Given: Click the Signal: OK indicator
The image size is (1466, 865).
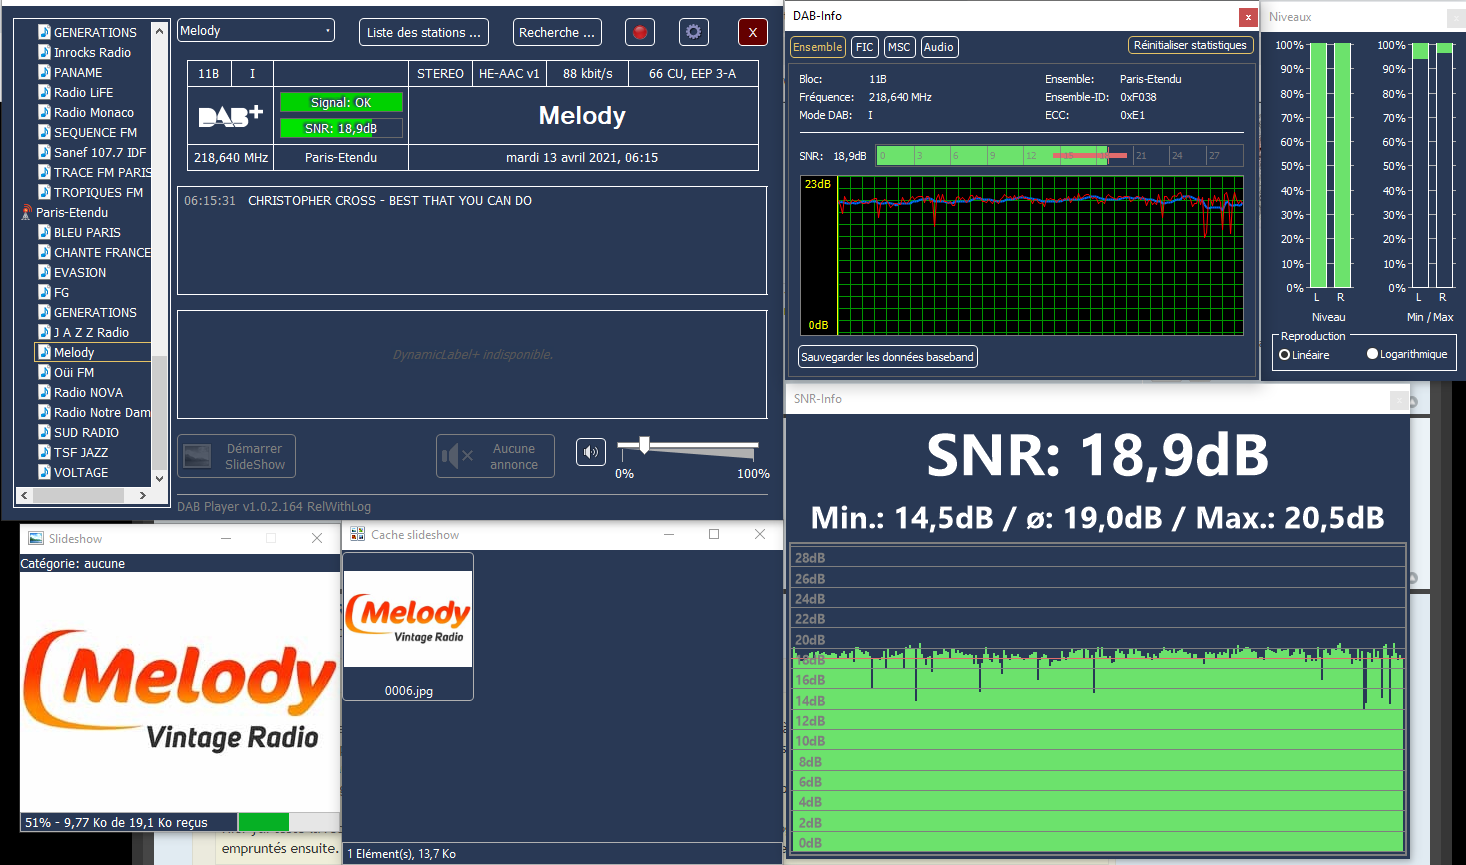Looking at the screenshot, I should (341, 102).
